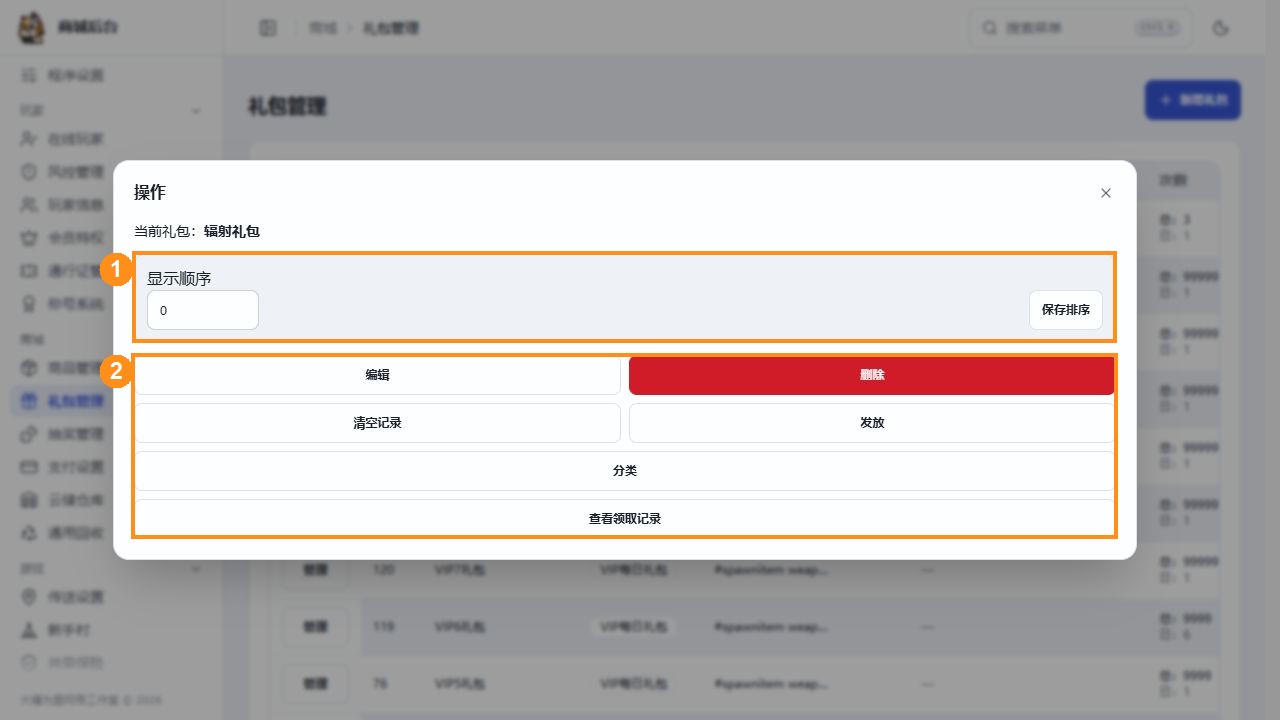Click the 发放 button

871,423
